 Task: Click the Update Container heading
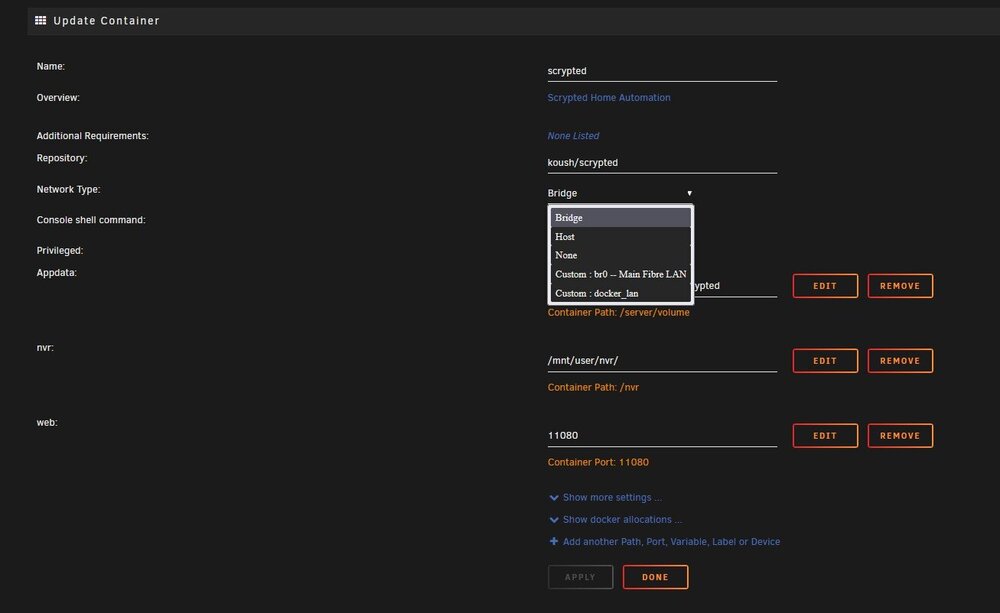point(106,20)
